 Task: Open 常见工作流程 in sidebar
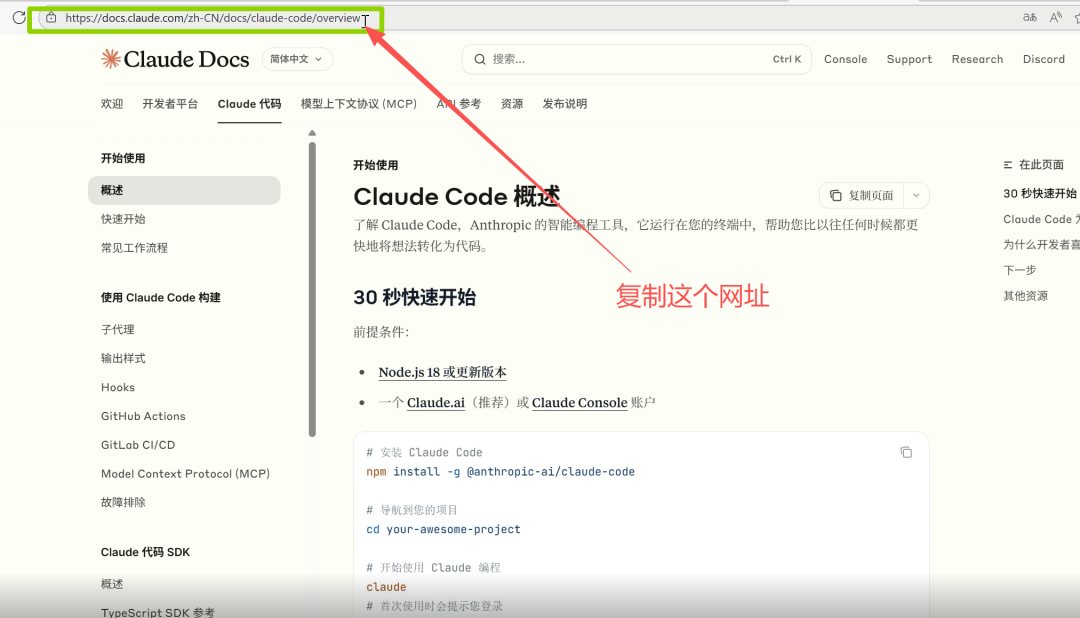point(134,248)
